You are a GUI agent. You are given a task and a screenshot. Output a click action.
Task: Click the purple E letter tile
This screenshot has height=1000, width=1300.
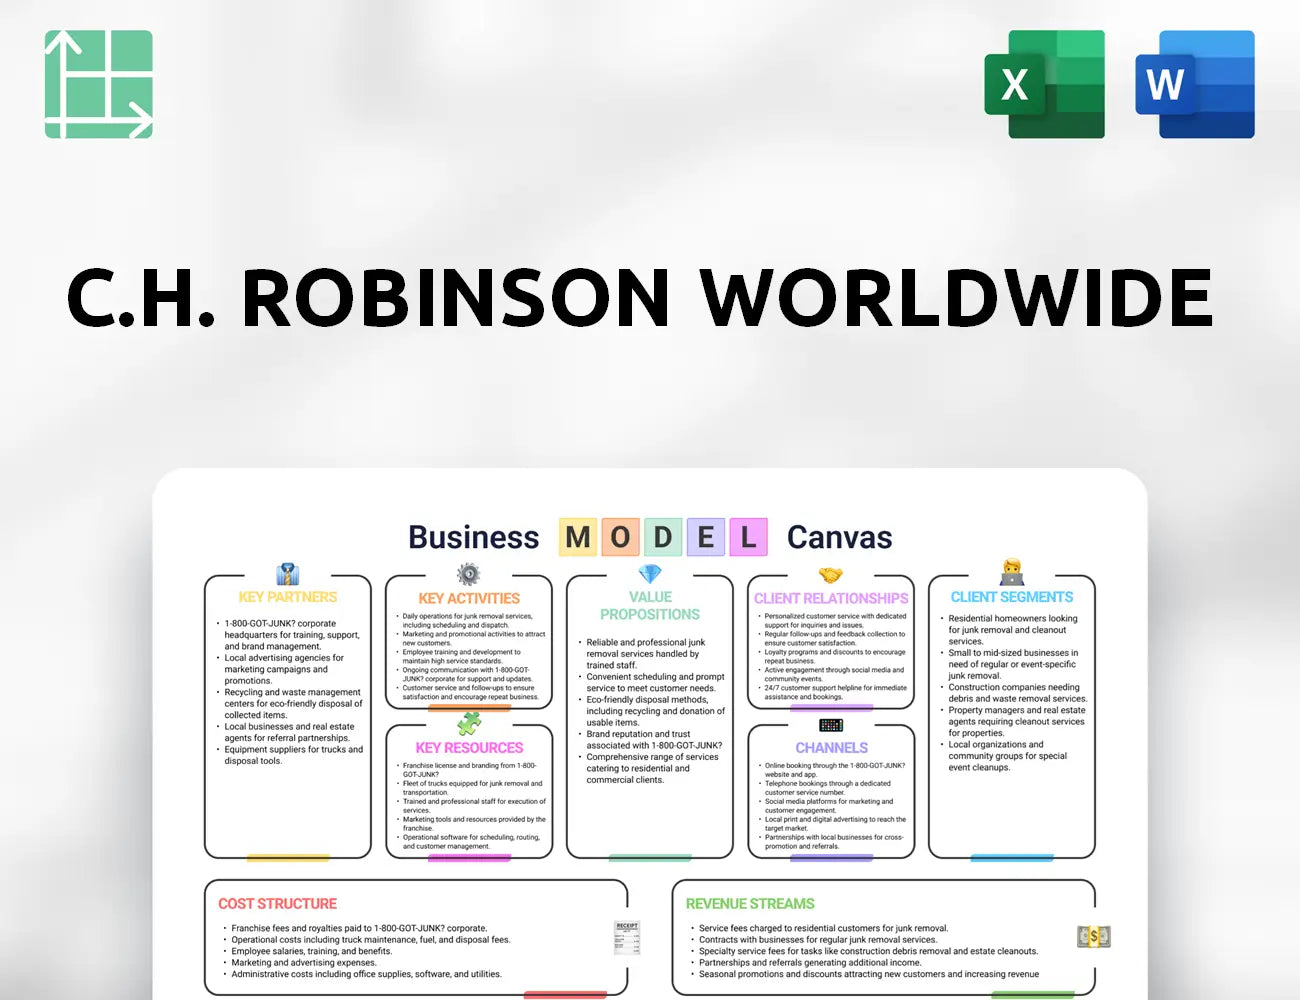pos(705,538)
